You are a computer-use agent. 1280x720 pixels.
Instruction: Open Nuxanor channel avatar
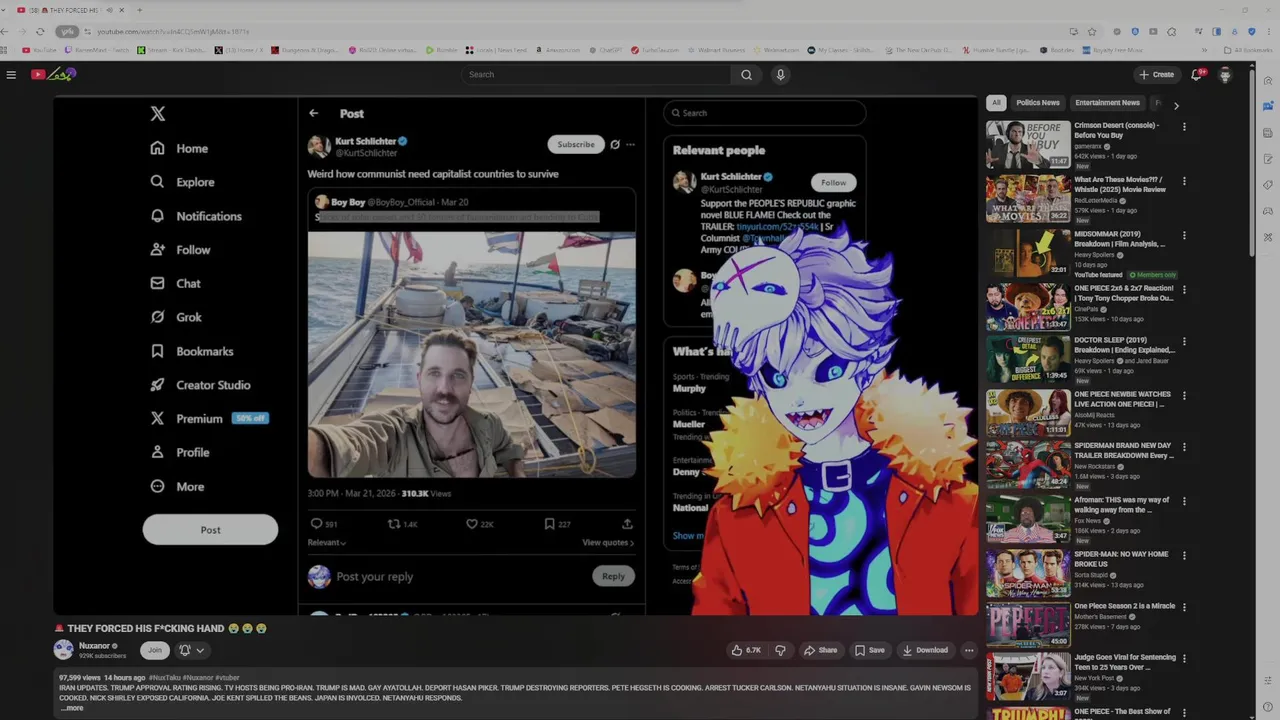(x=63, y=650)
